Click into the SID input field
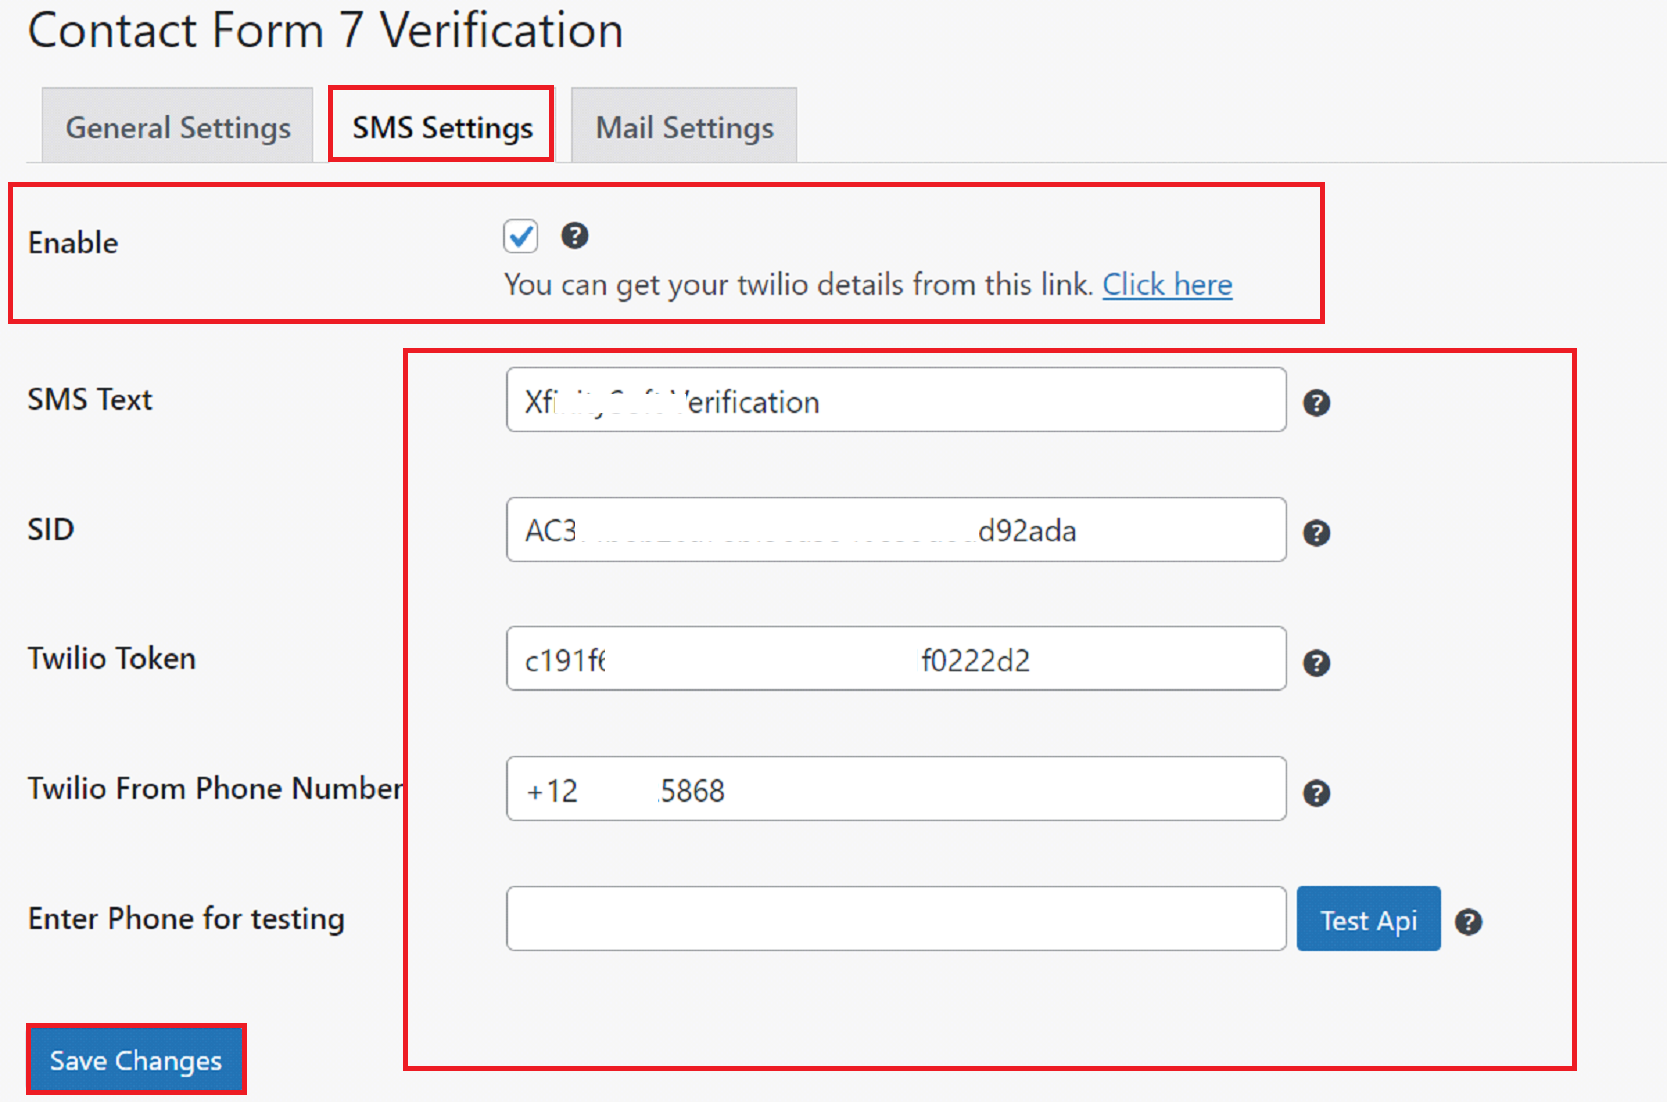This screenshot has width=1667, height=1102. point(896,529)
